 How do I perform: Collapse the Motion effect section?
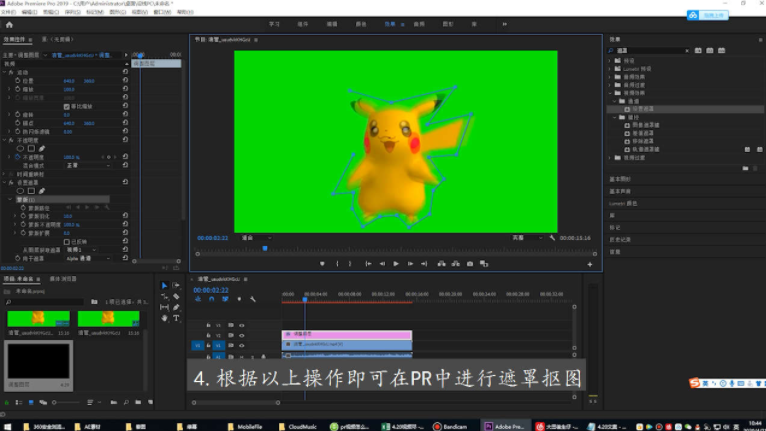click(5, 72)
